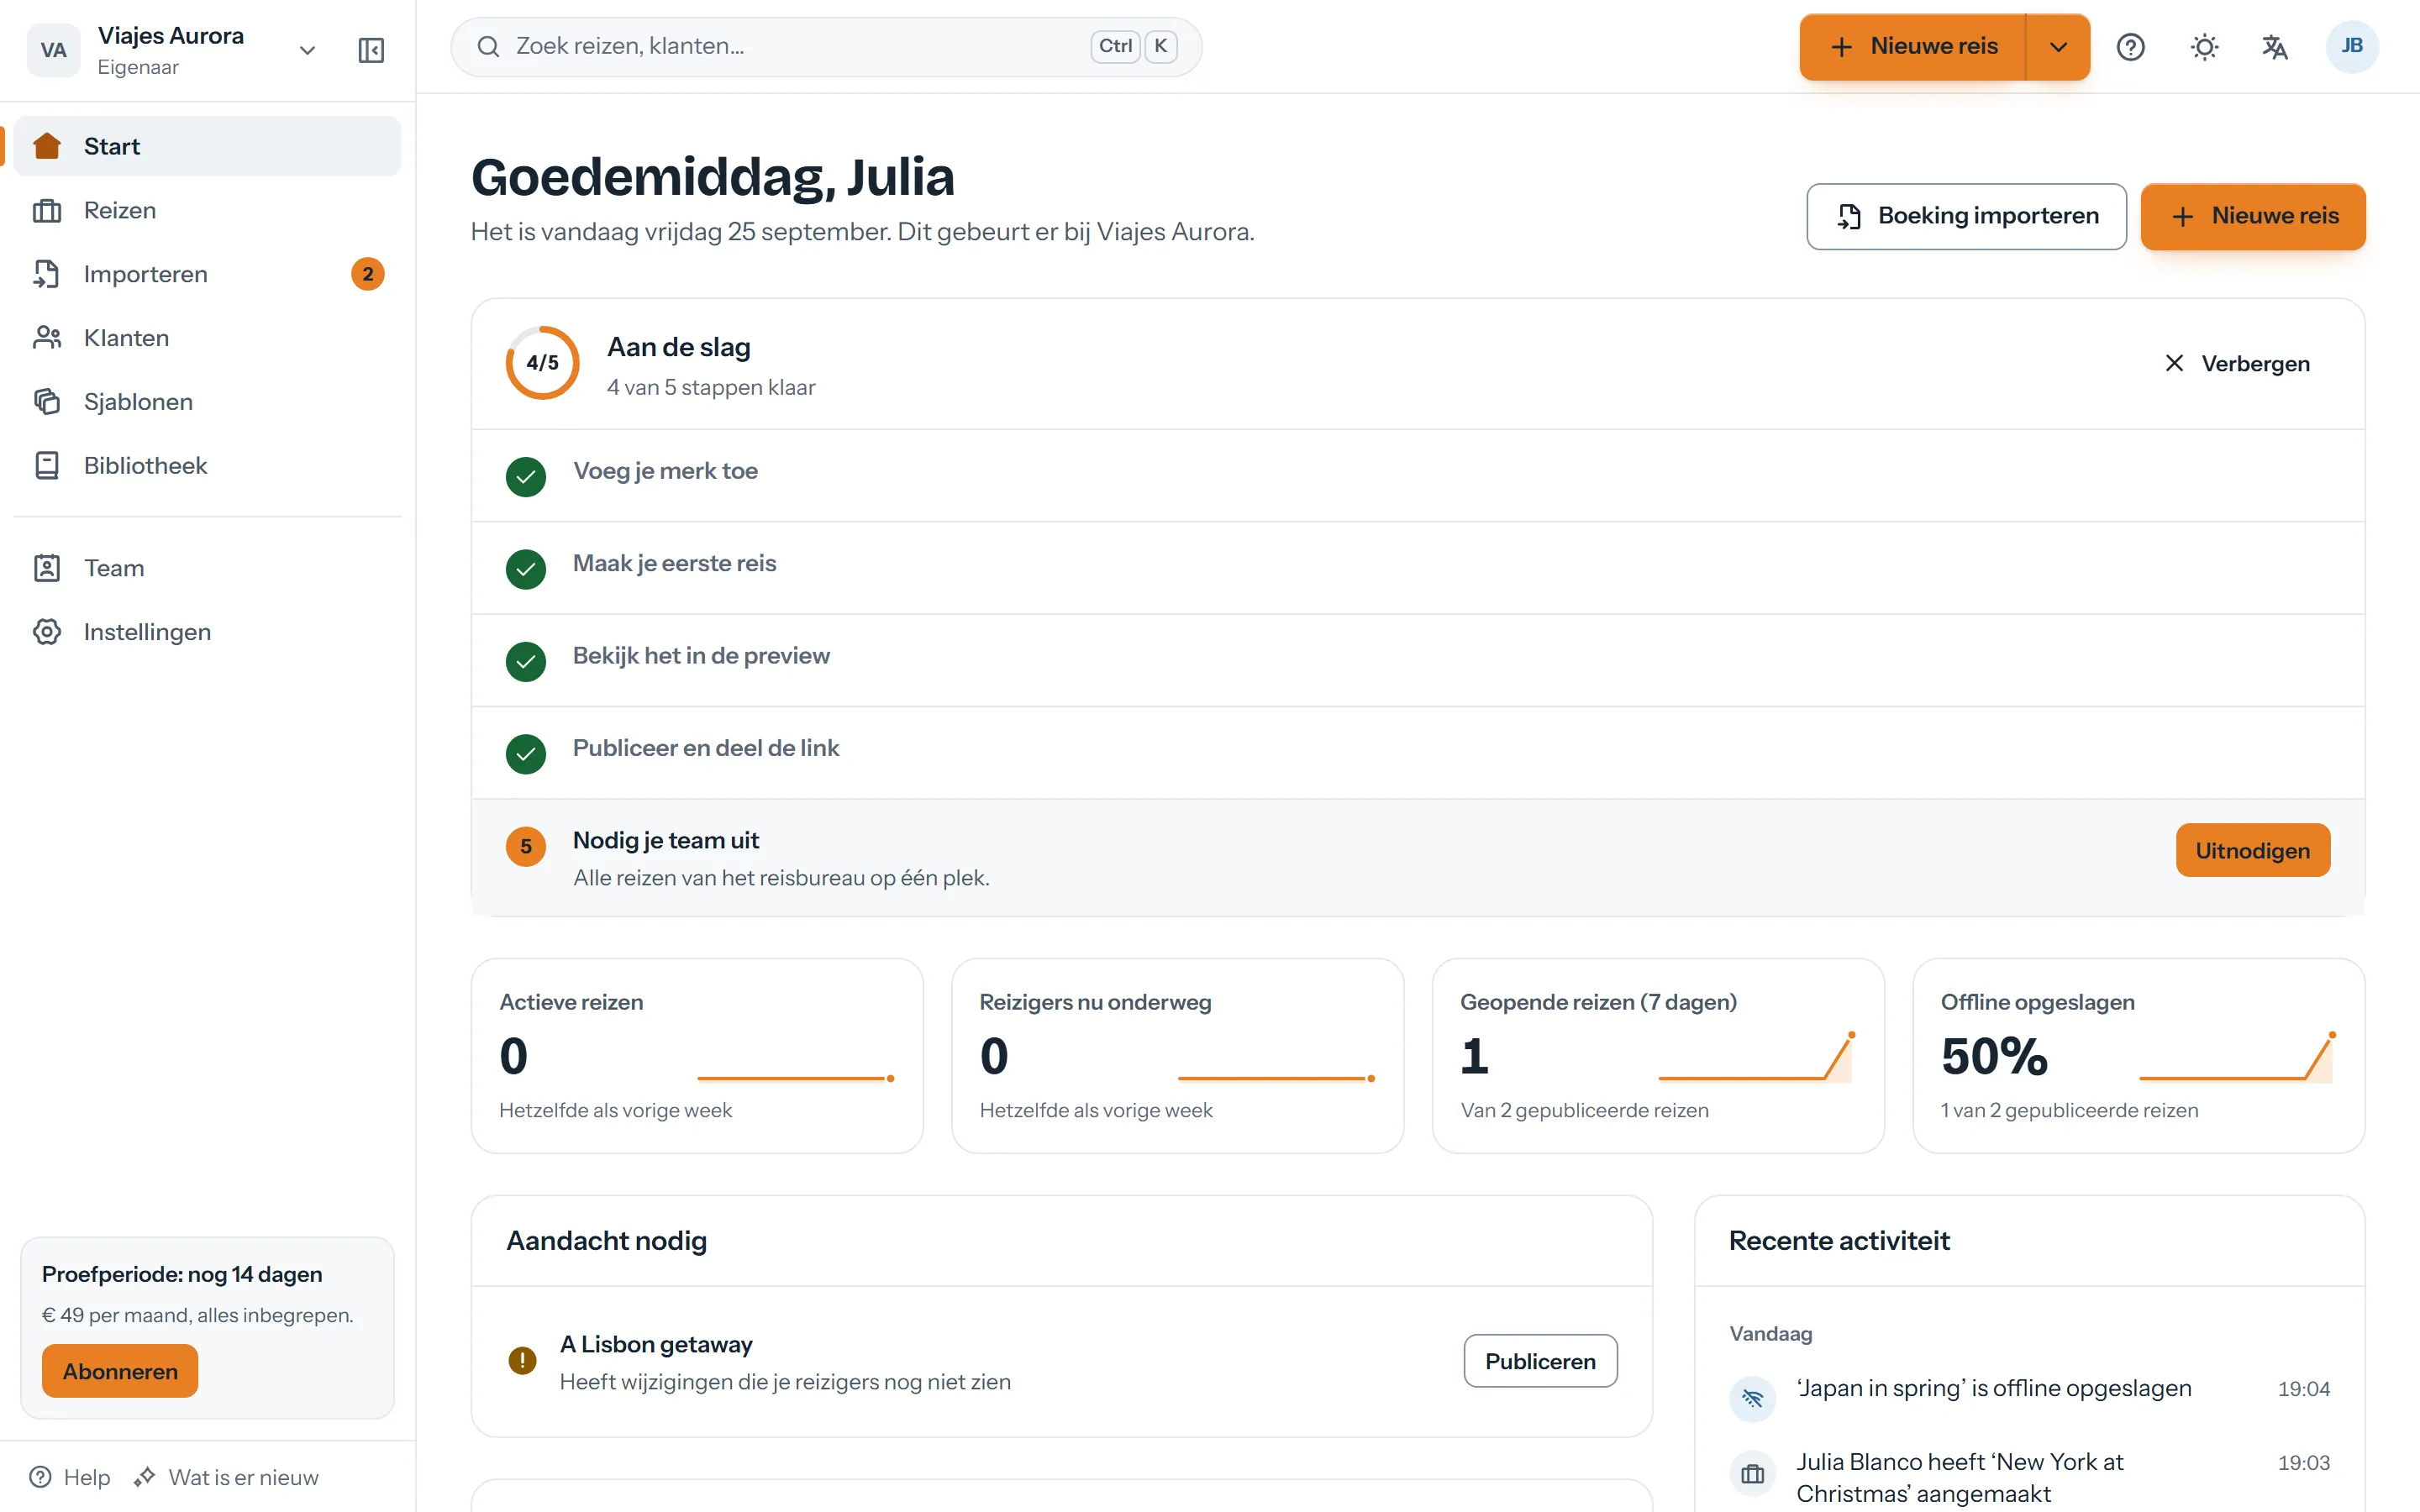Go to Bibliotheek
The width and height of the screenshot is (2420, 1512).
click(x=208, y=465)
